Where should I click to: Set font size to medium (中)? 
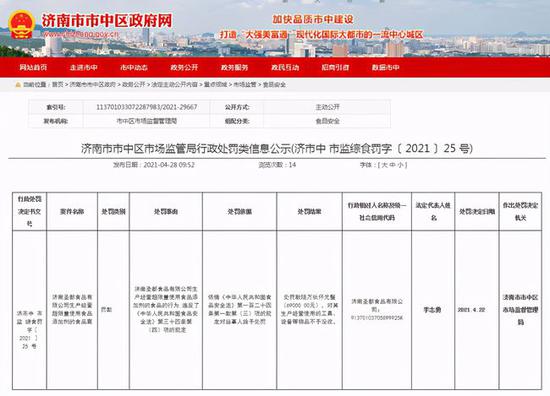coord(393,165)
